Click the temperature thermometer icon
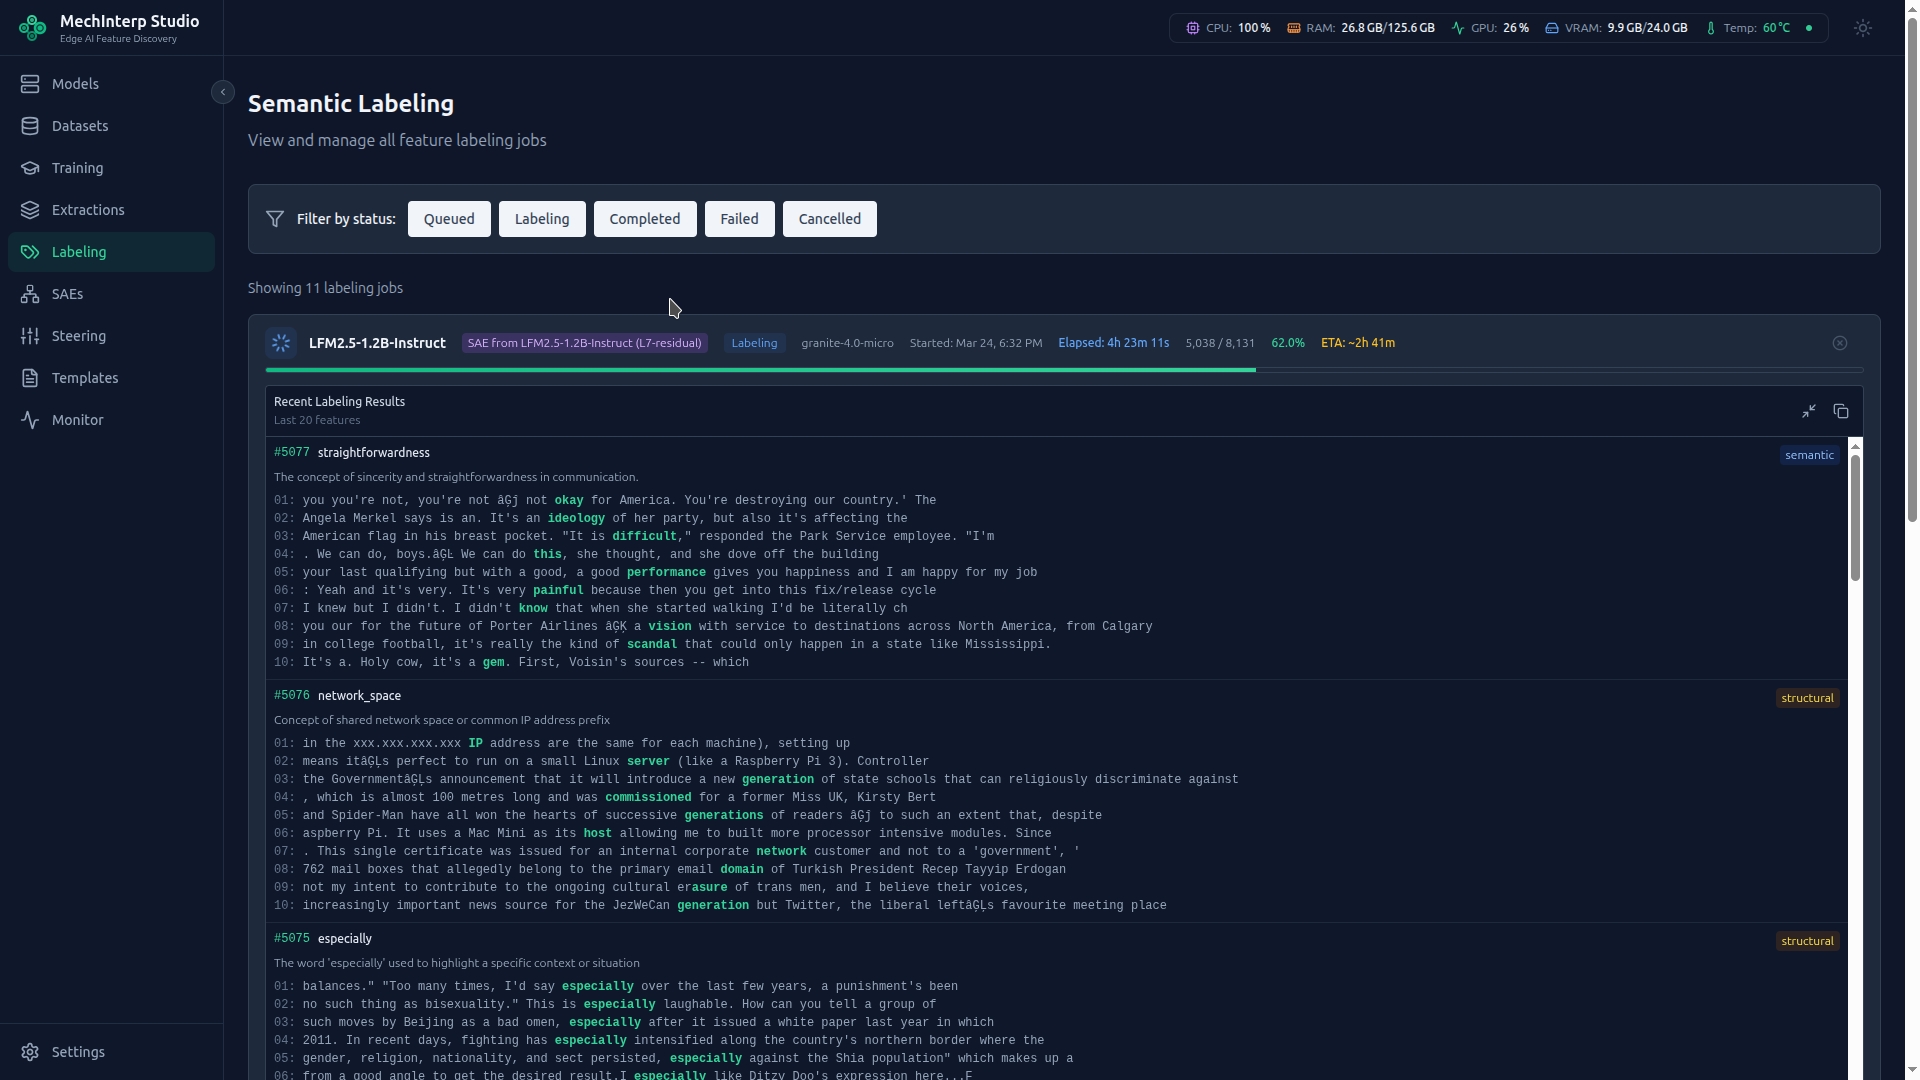Image resolution: width=1920 pixels, height=1080 pixels. [1711, 28]
